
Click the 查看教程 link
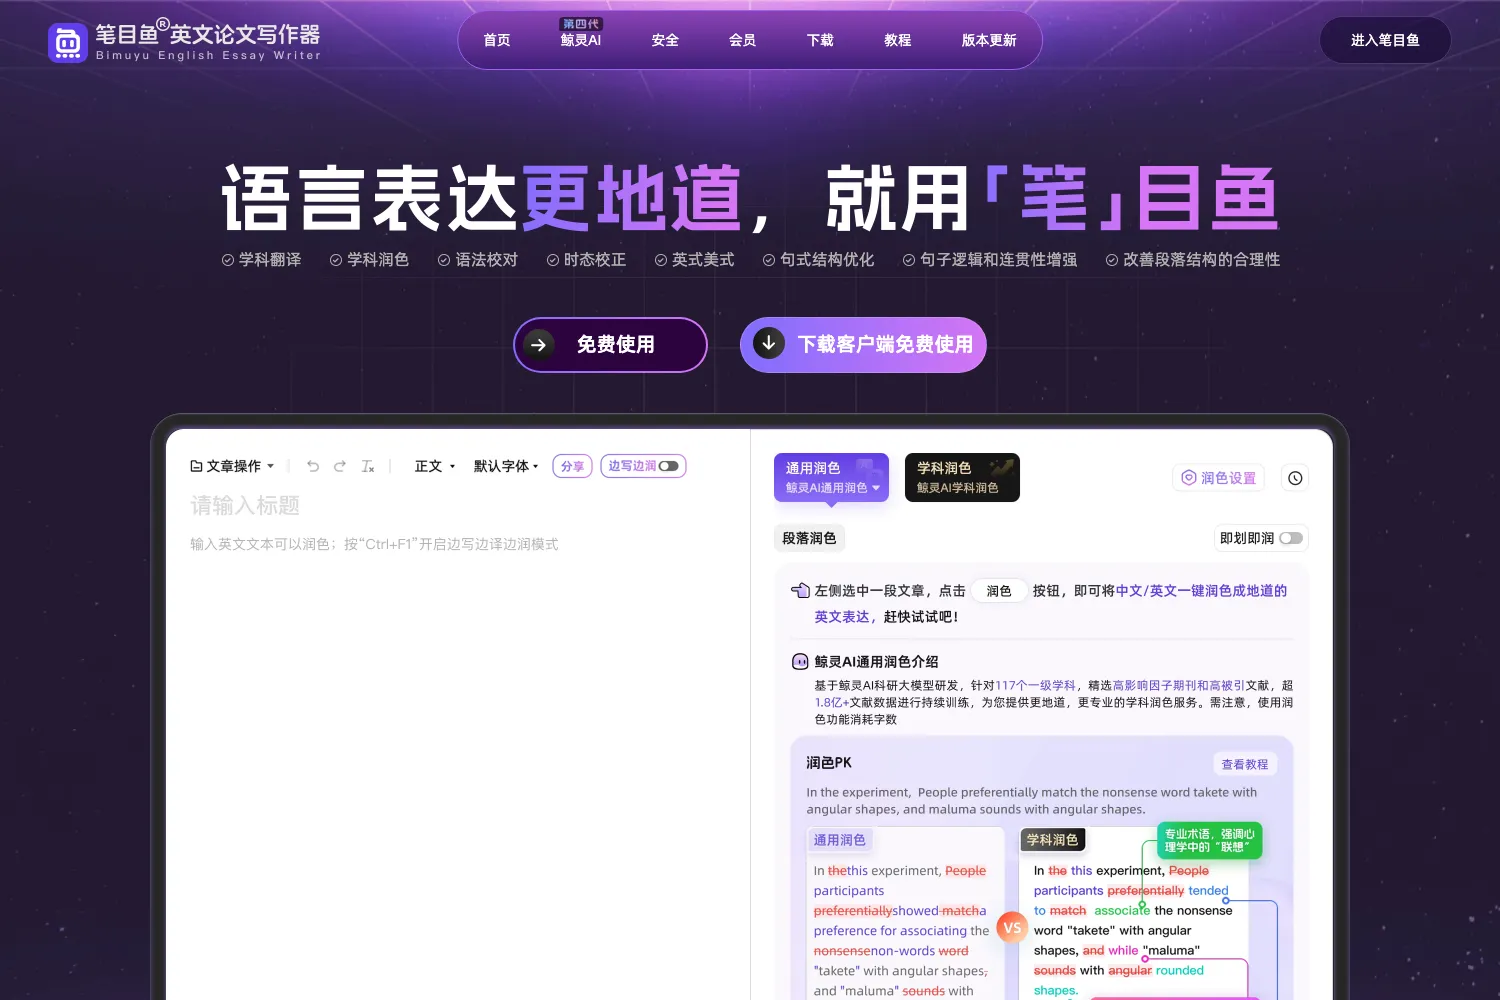click(1245, 764)
